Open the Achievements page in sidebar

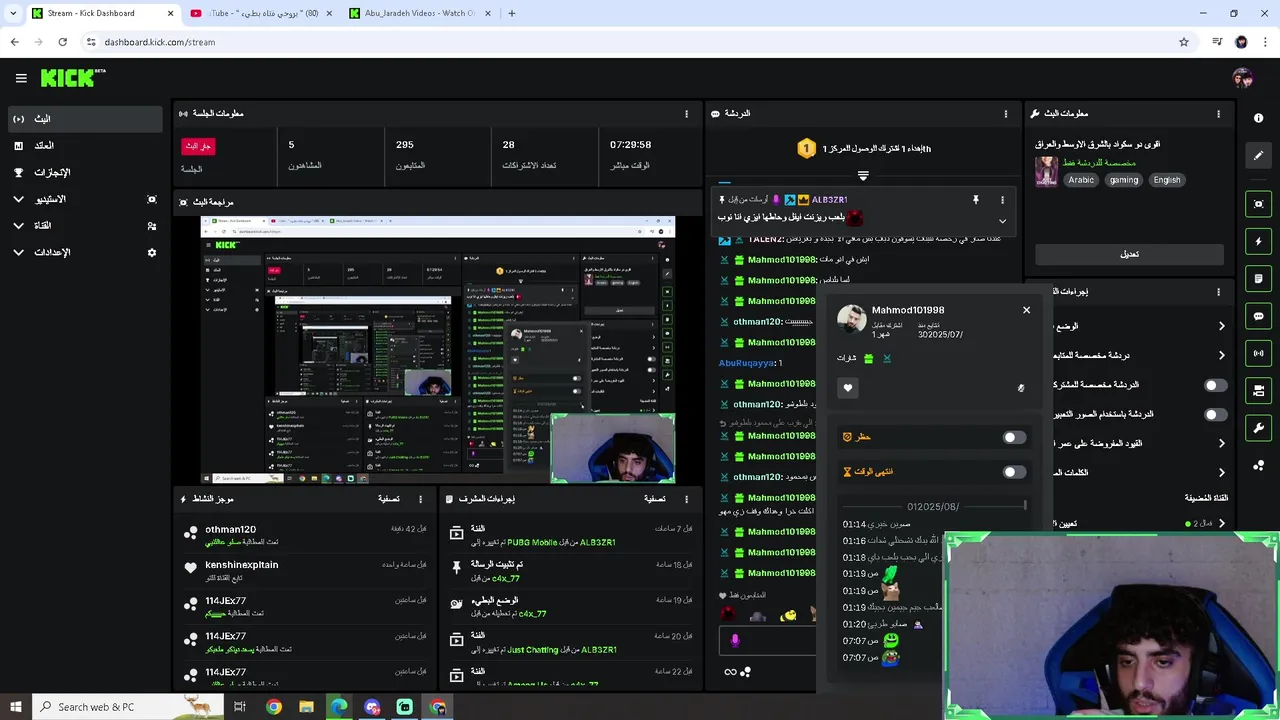pos(84,173)
